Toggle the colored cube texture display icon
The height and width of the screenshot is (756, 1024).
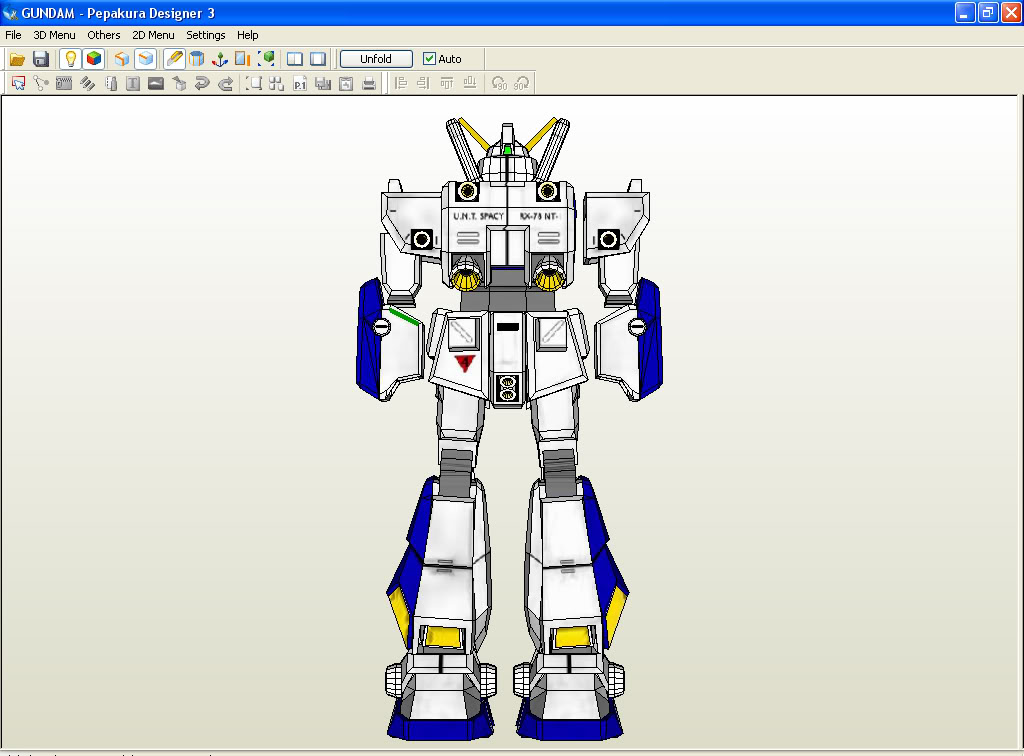pyautogui.click(x=94, y=59)
